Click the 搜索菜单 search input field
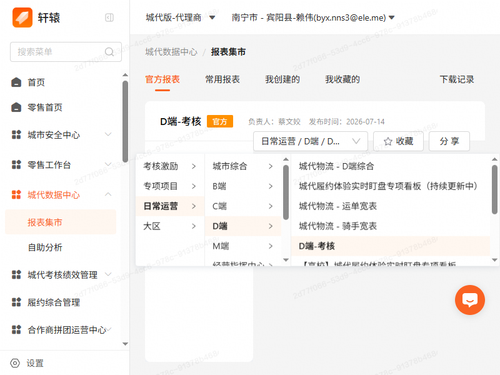Image resolution: width=500 pixels, height=375 pixels. pos(66,52)
